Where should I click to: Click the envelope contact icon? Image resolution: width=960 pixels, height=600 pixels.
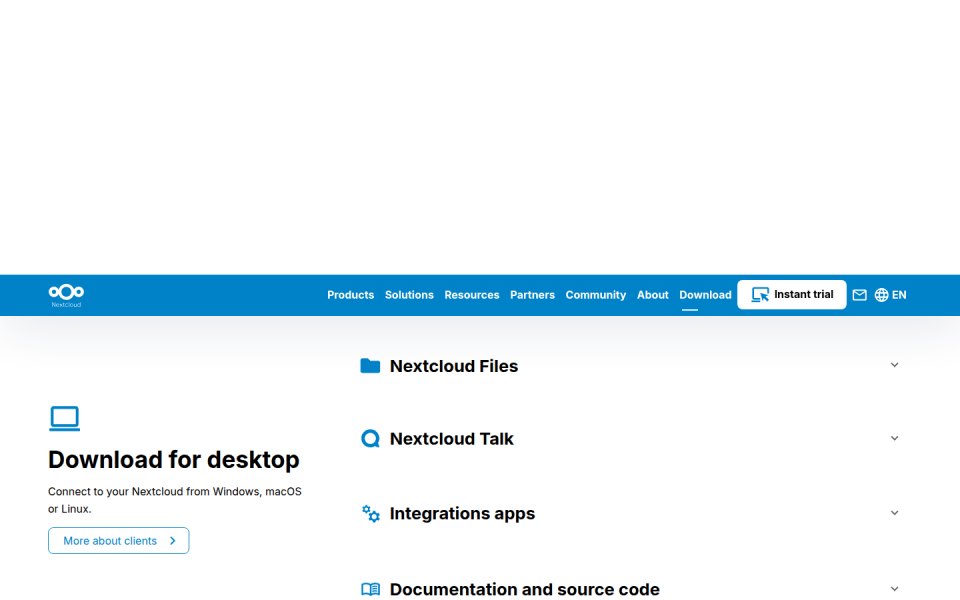pyautogui.click(x=860, y=295)
